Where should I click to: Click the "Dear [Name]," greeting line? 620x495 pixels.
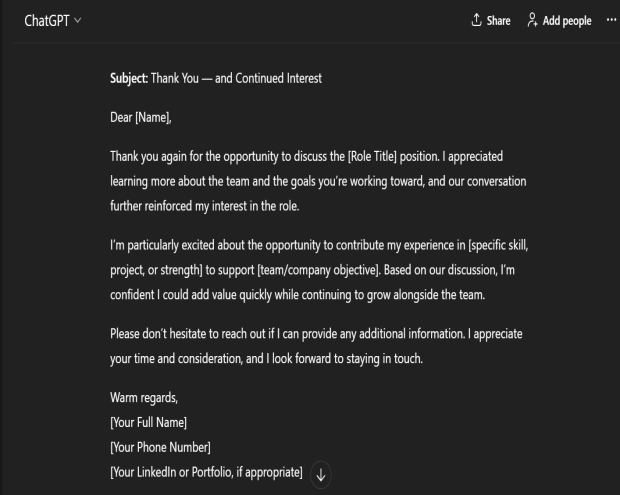pos(147,118)
